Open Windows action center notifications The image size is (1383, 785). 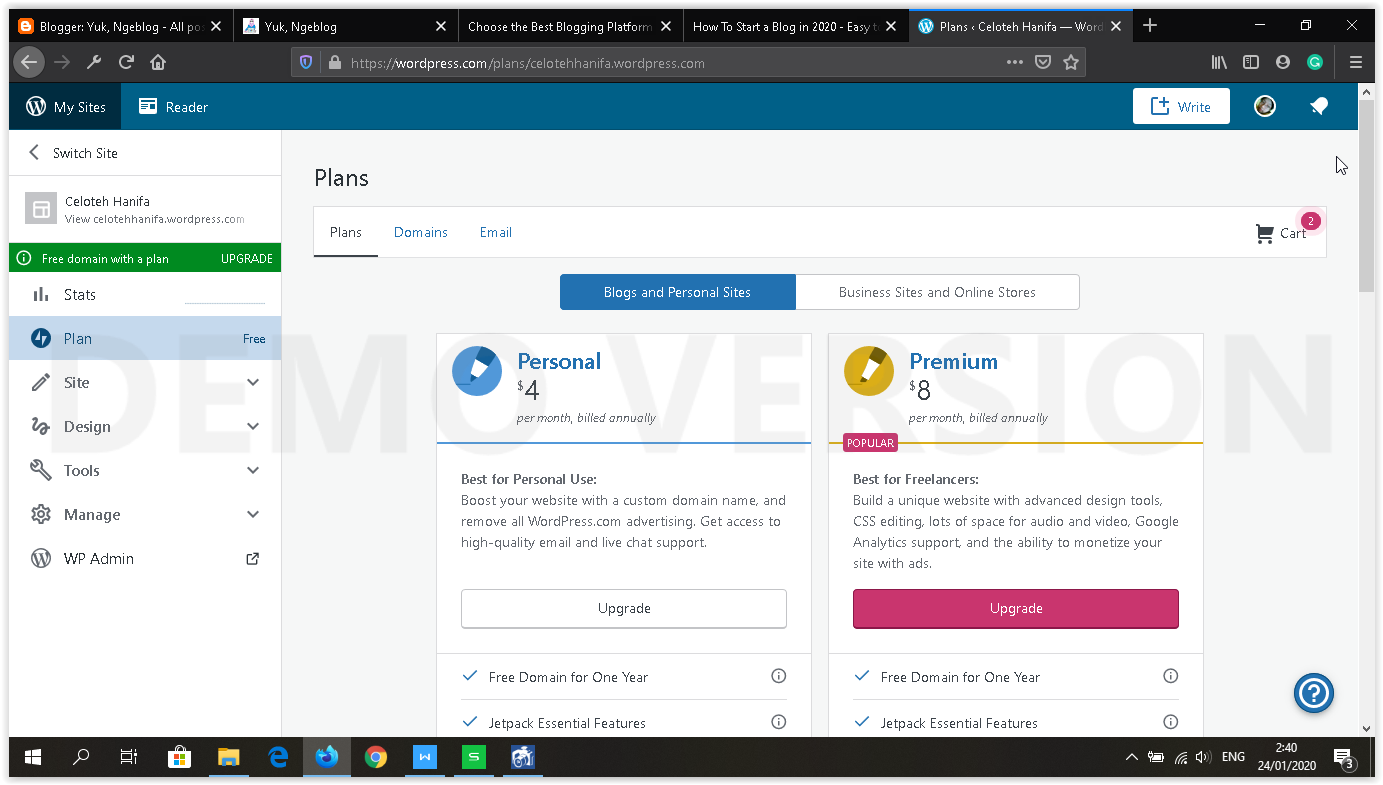click(x=1343, y=757)
